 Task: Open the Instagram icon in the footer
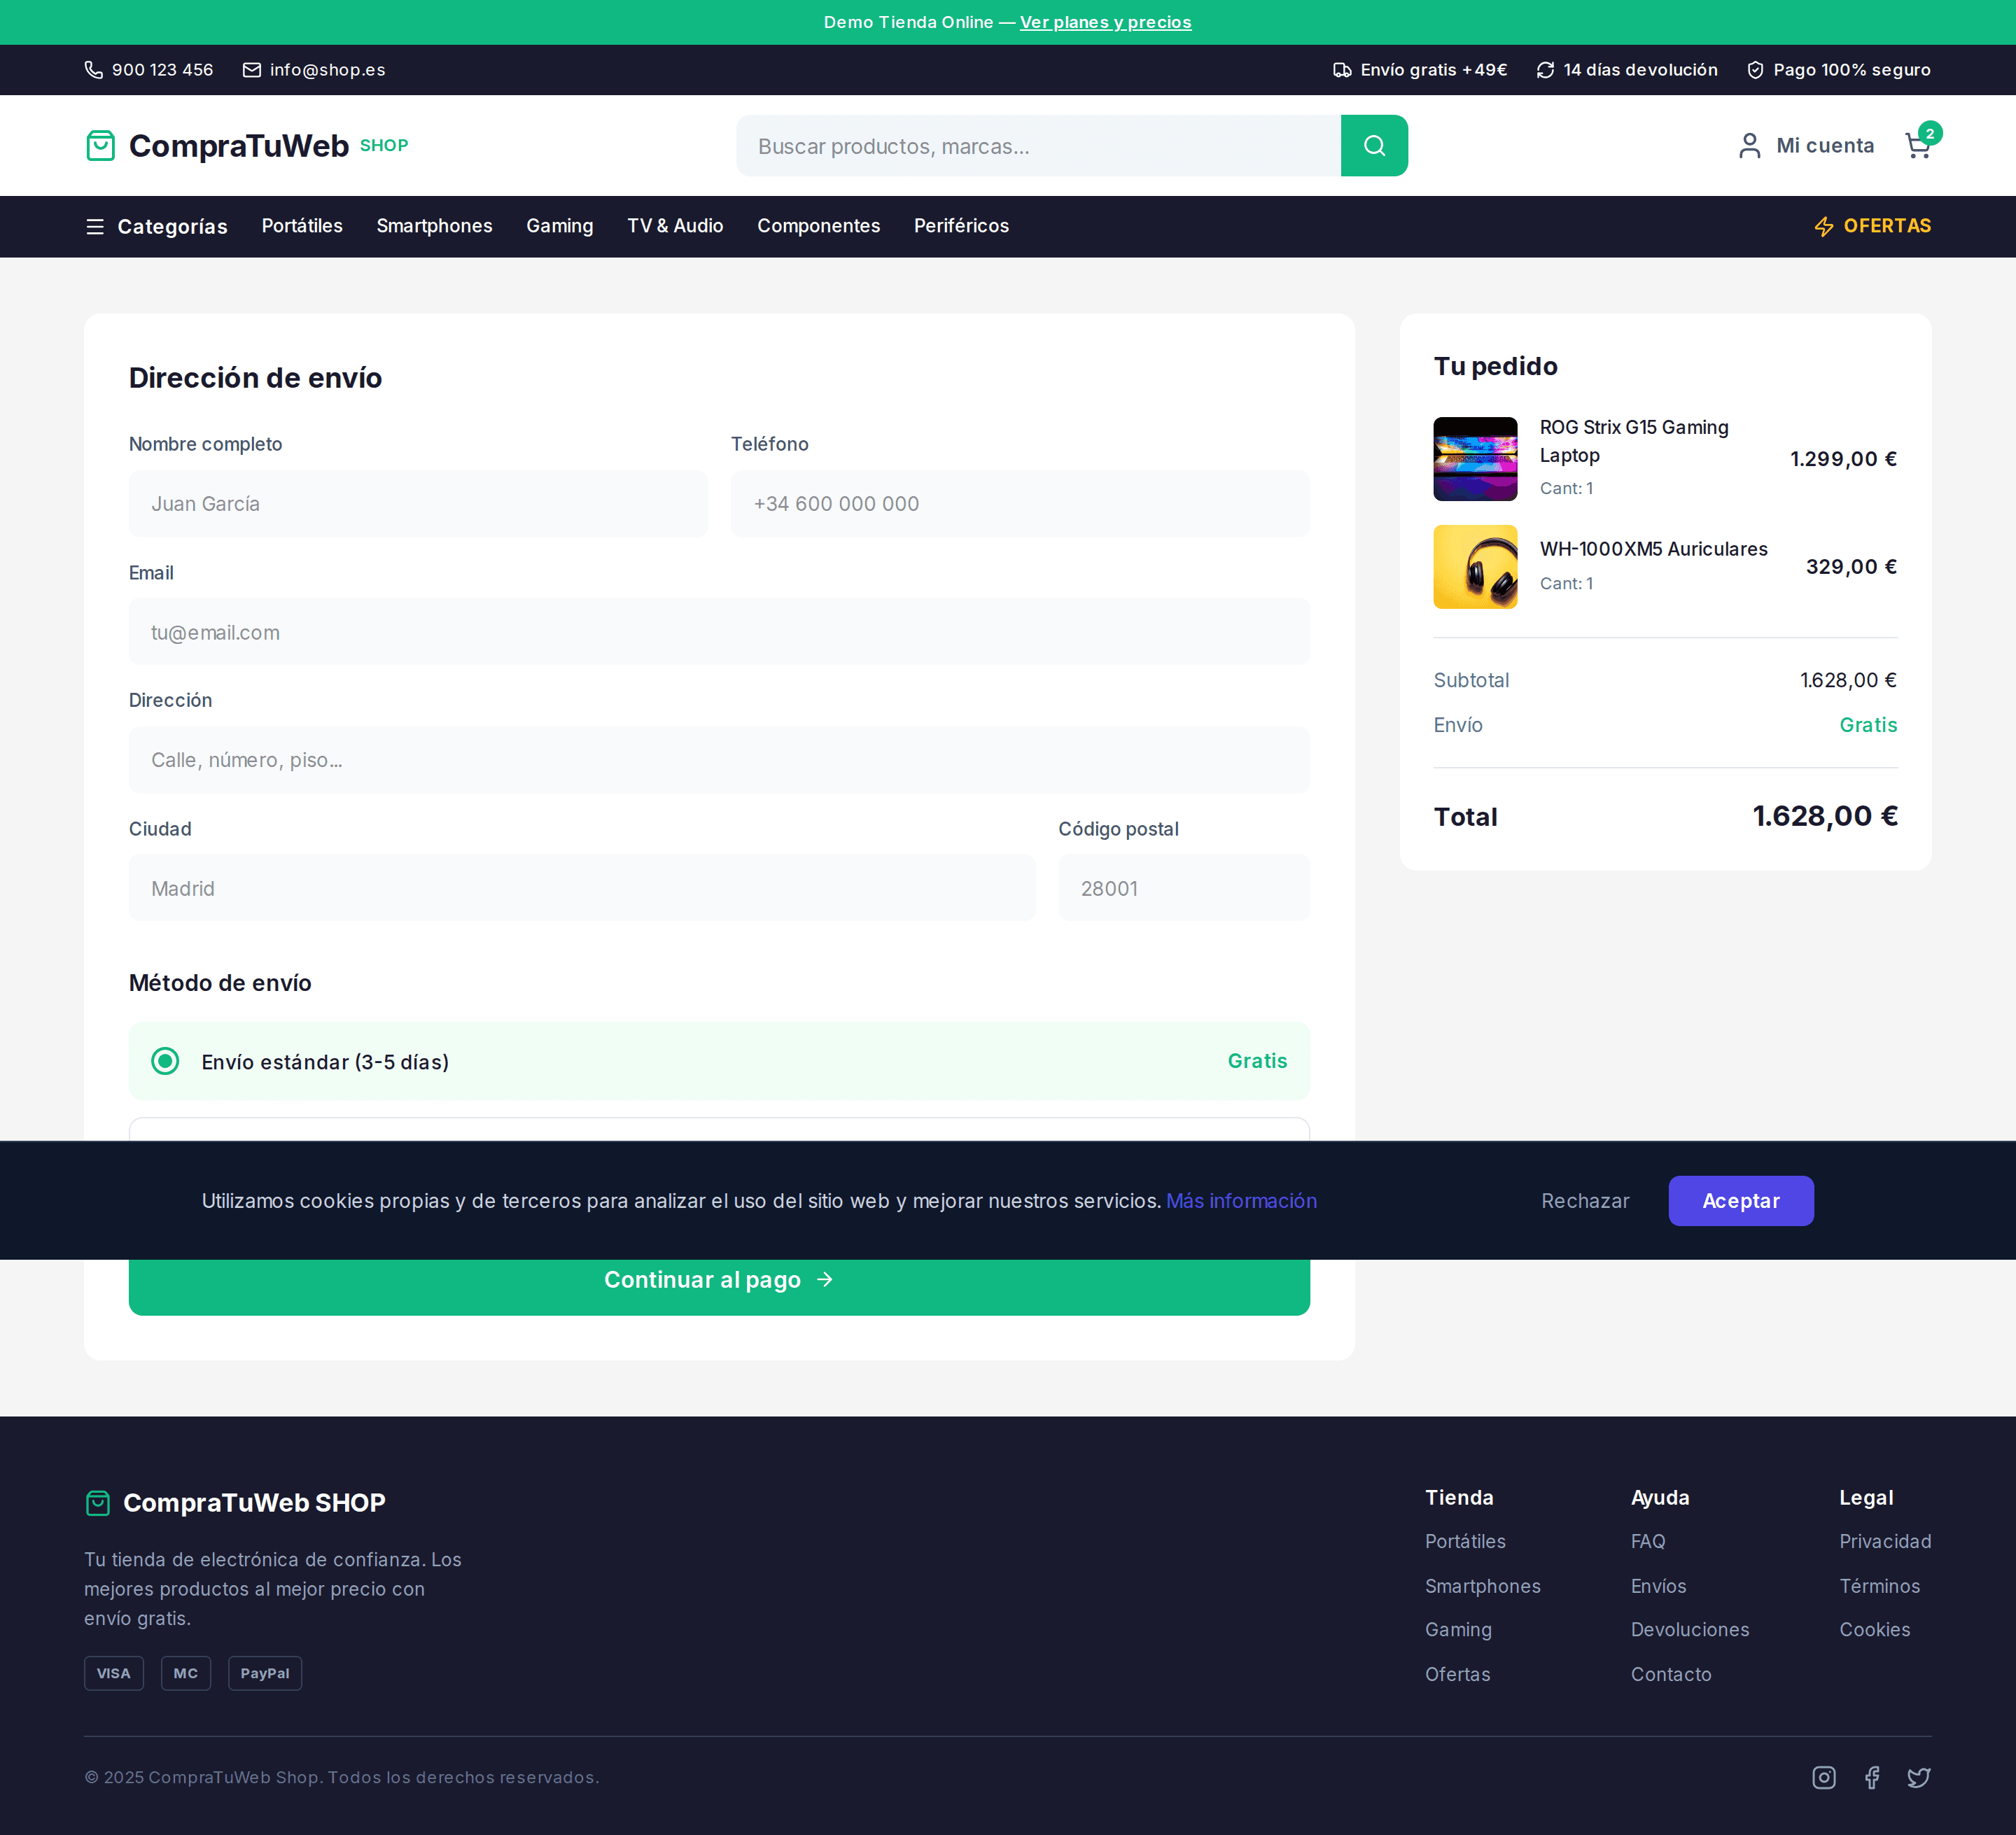[1824, 1778]
